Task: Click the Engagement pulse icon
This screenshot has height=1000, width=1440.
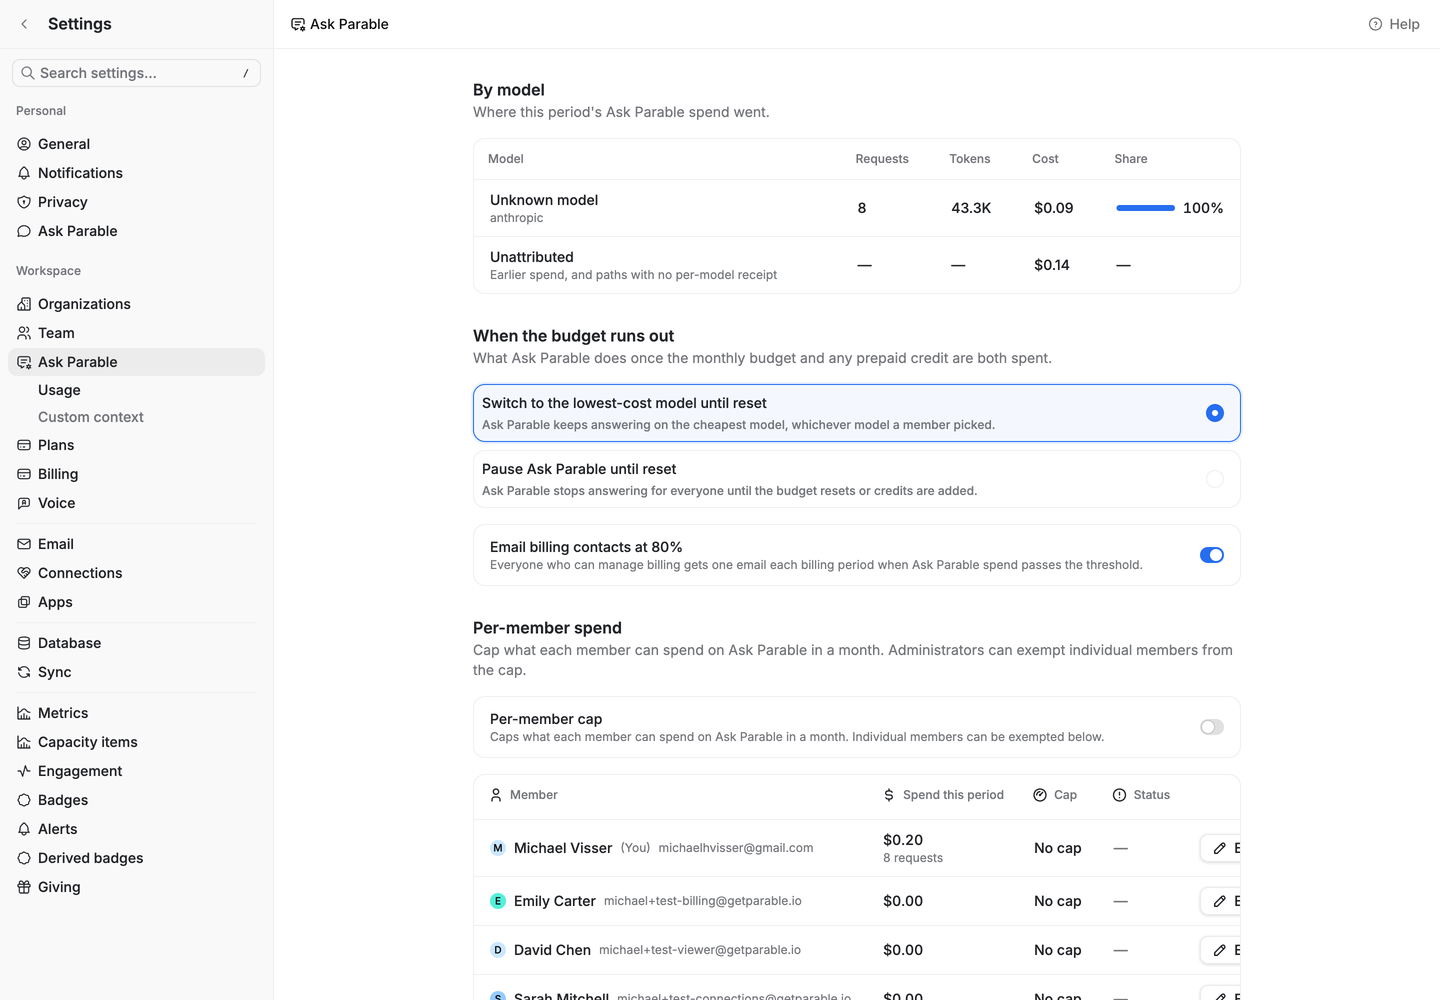Action: tap(24, 771)
